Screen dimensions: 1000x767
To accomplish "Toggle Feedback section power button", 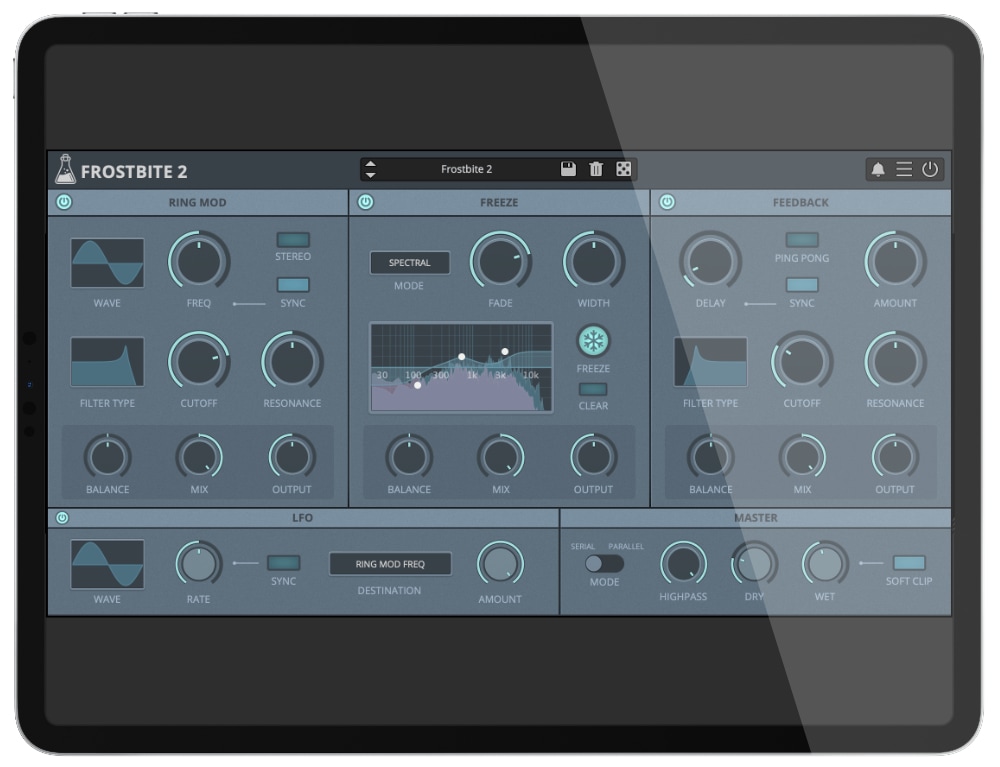I will (x=667, y=202).
